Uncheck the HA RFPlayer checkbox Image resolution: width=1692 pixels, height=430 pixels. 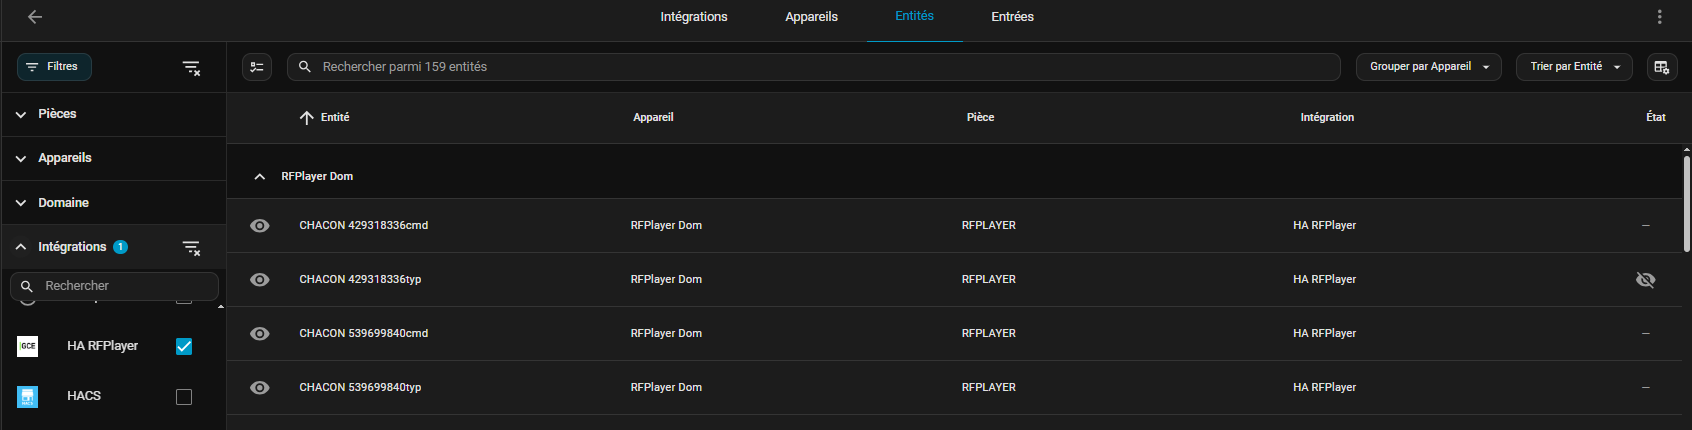click(184, 346)
